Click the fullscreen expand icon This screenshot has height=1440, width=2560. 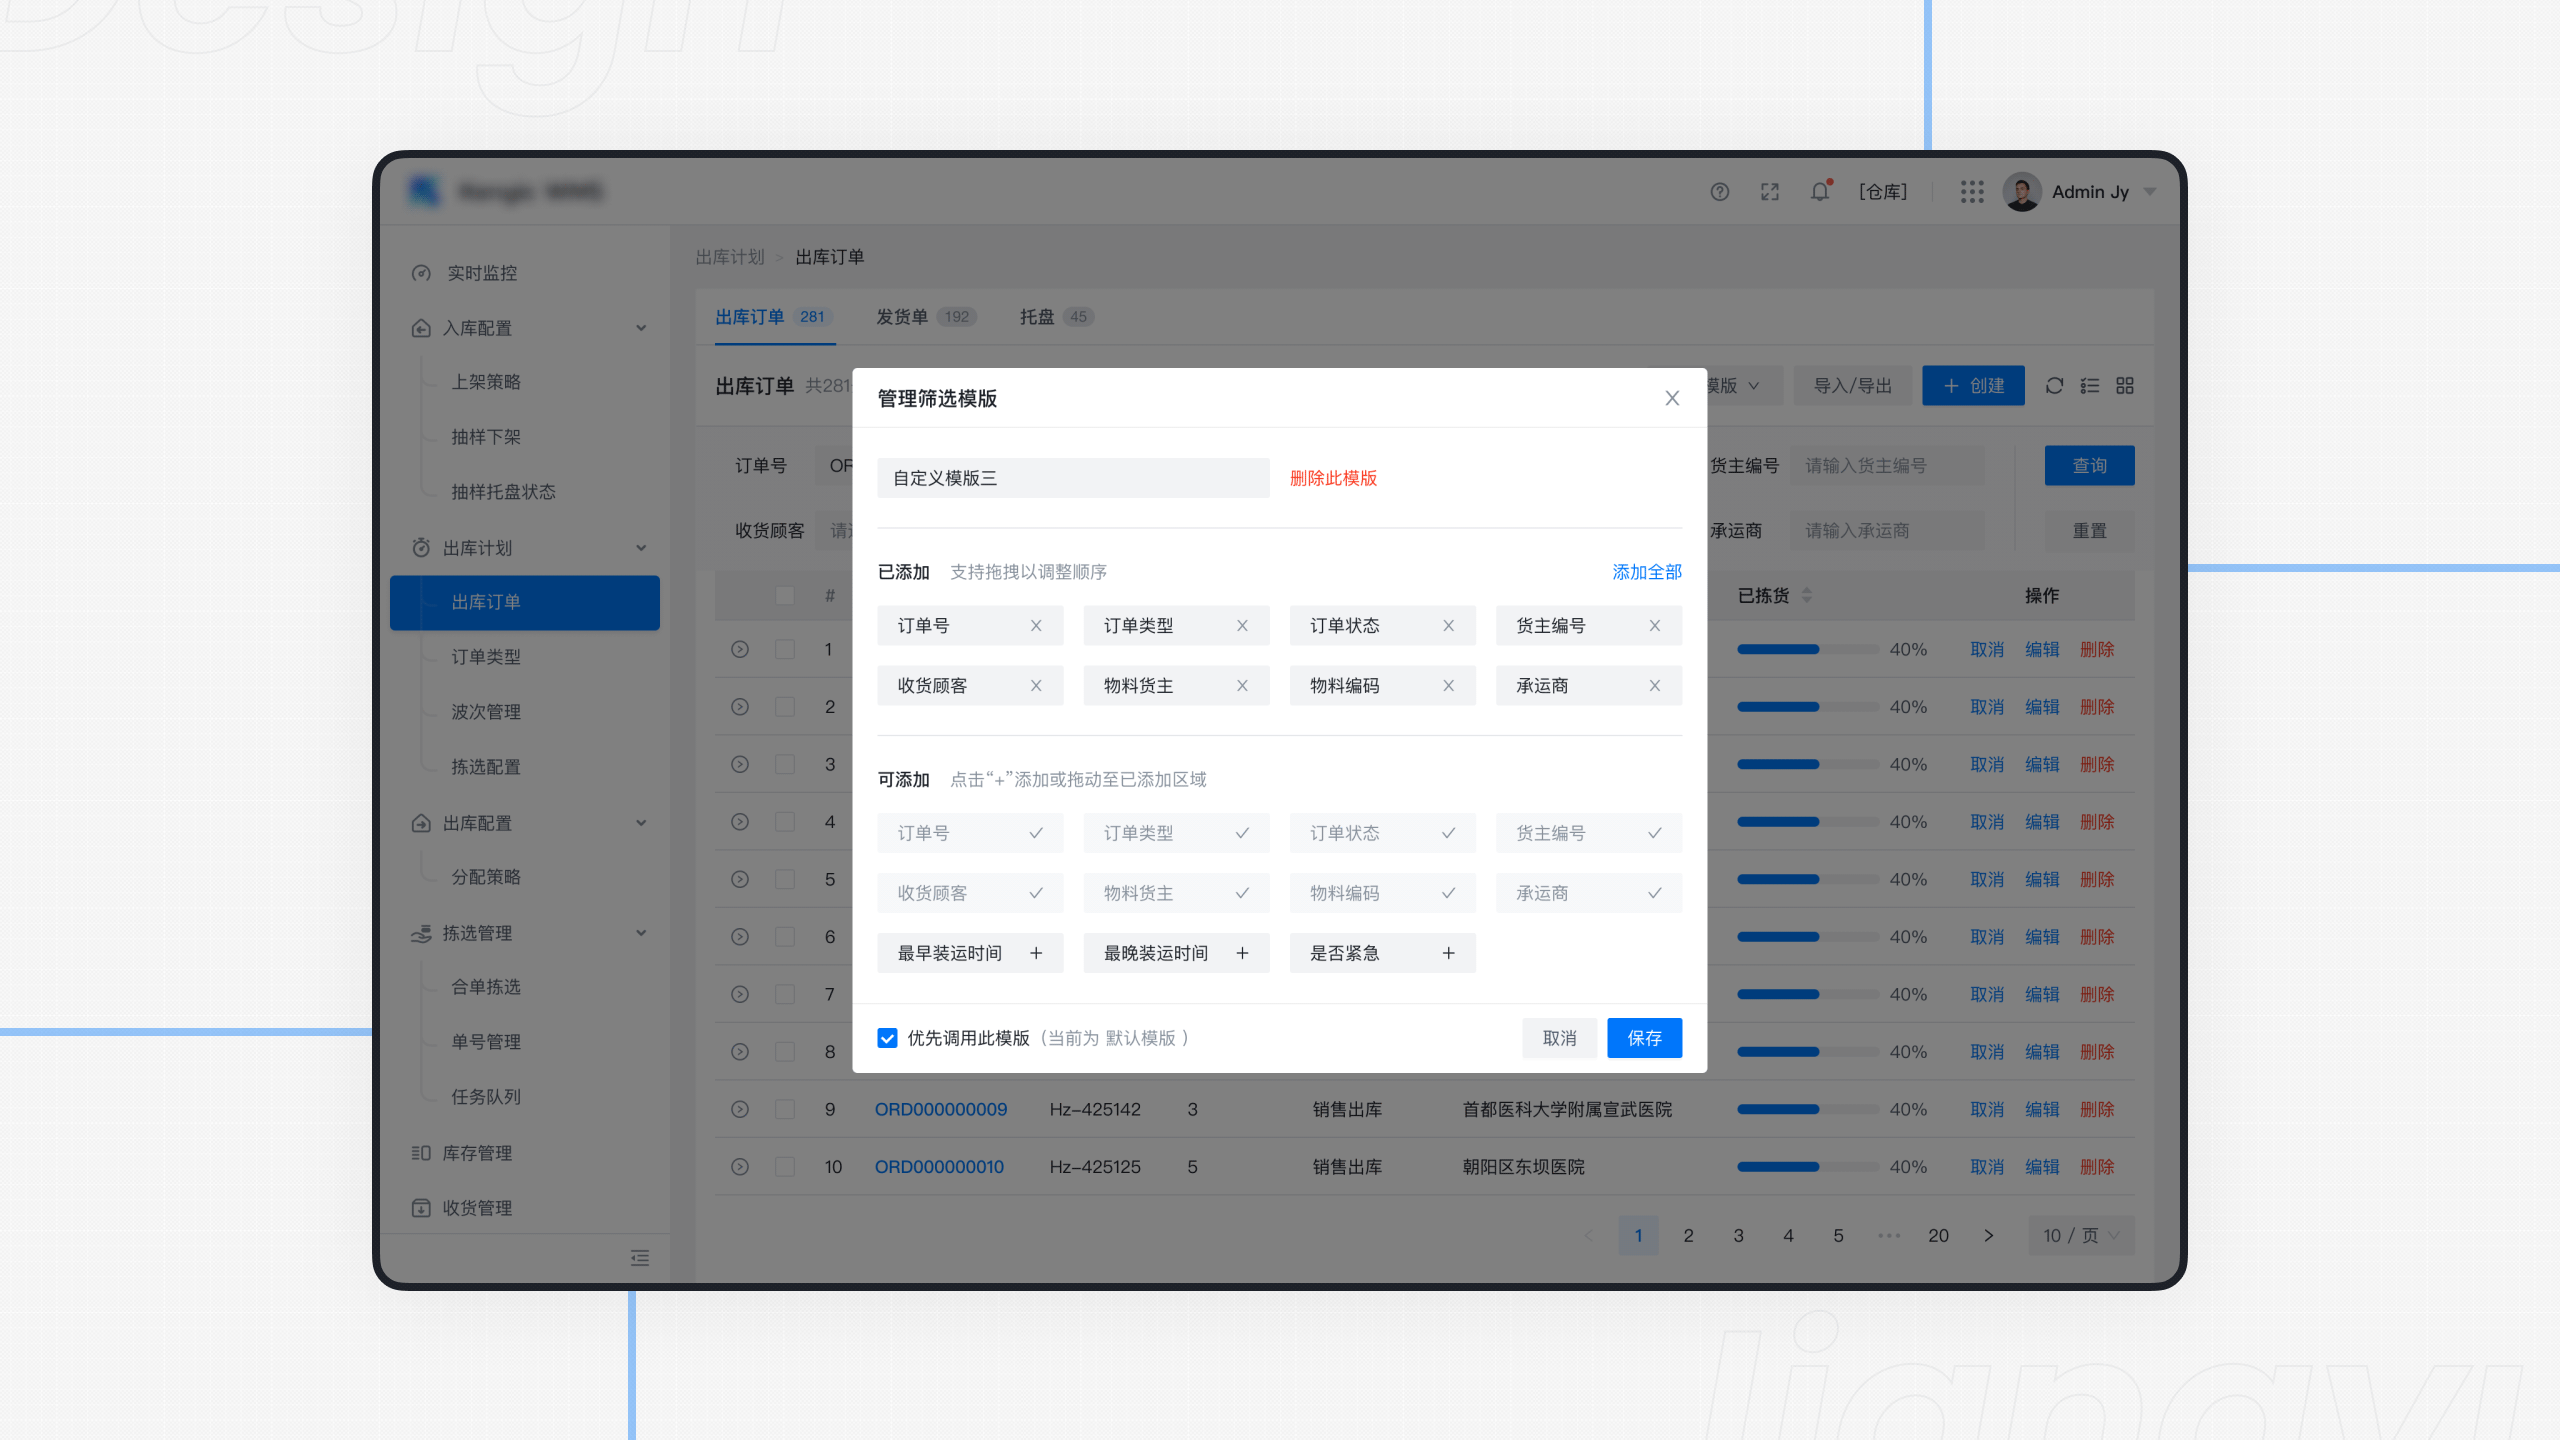[1769, 191]
